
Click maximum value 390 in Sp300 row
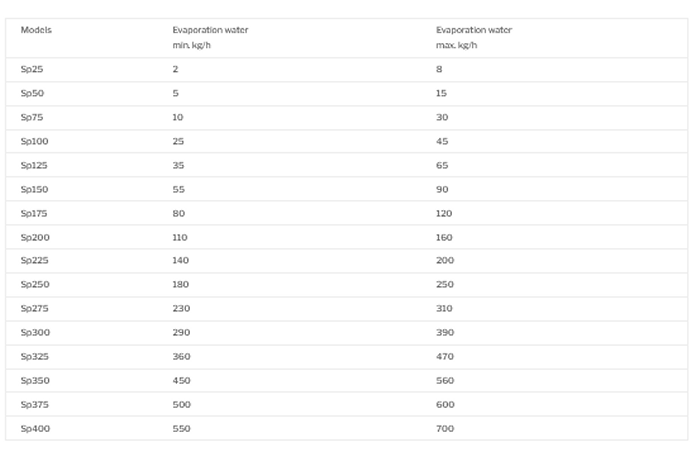(444, 332)
